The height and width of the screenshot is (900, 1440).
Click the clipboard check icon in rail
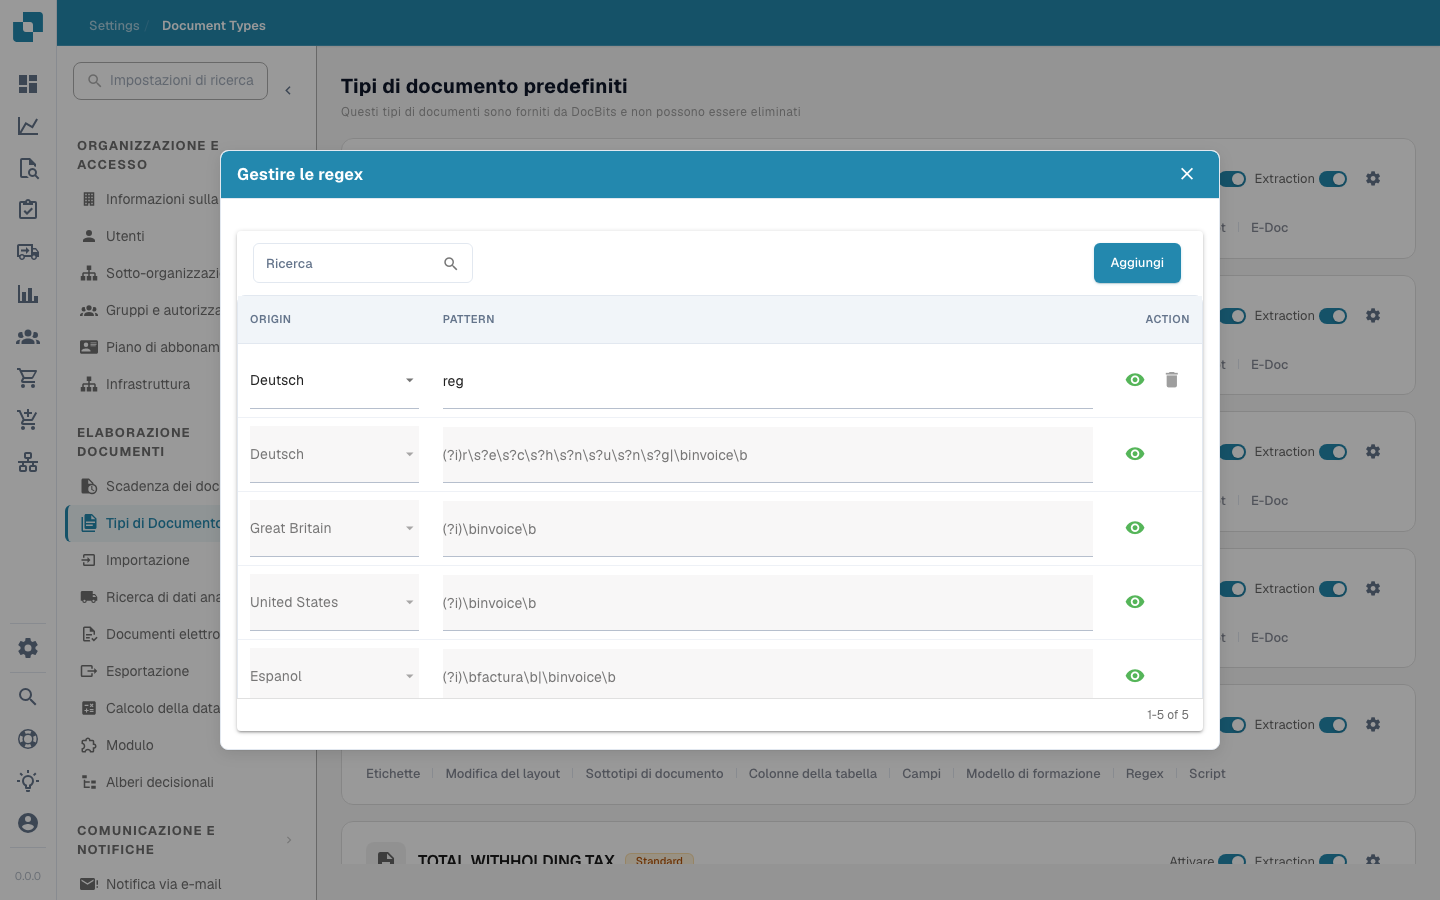pyautogui.click(x=28, y=209)
